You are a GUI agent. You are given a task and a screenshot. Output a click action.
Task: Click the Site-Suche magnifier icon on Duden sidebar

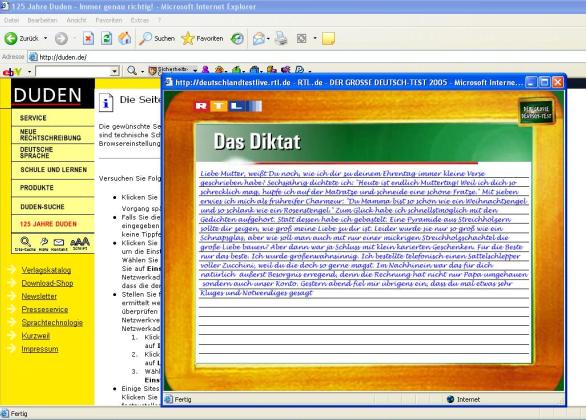(25, 242)
